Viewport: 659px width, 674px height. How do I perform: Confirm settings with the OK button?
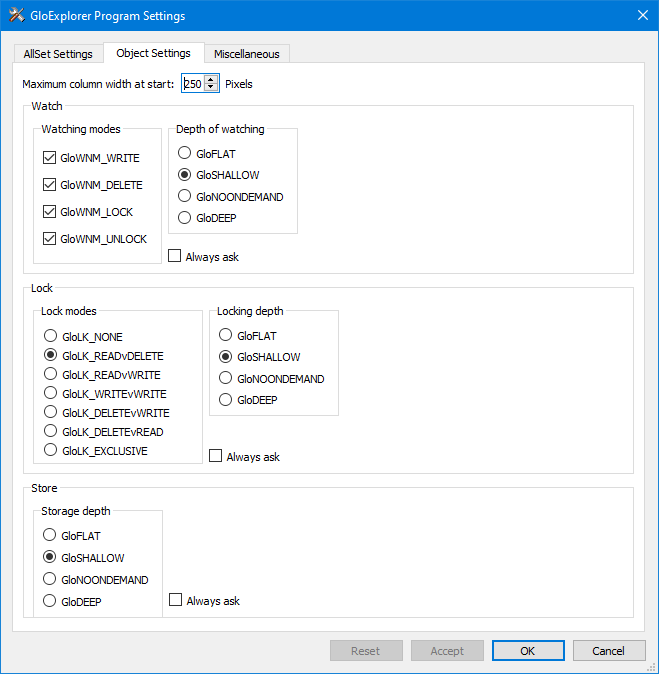point(528,651)
